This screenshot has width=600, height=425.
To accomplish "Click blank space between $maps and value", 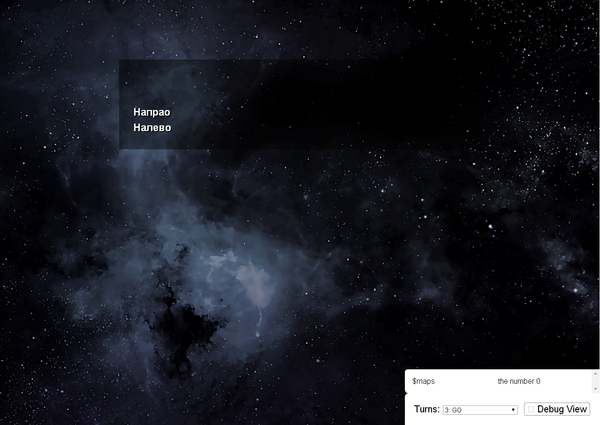I will 465,381.
